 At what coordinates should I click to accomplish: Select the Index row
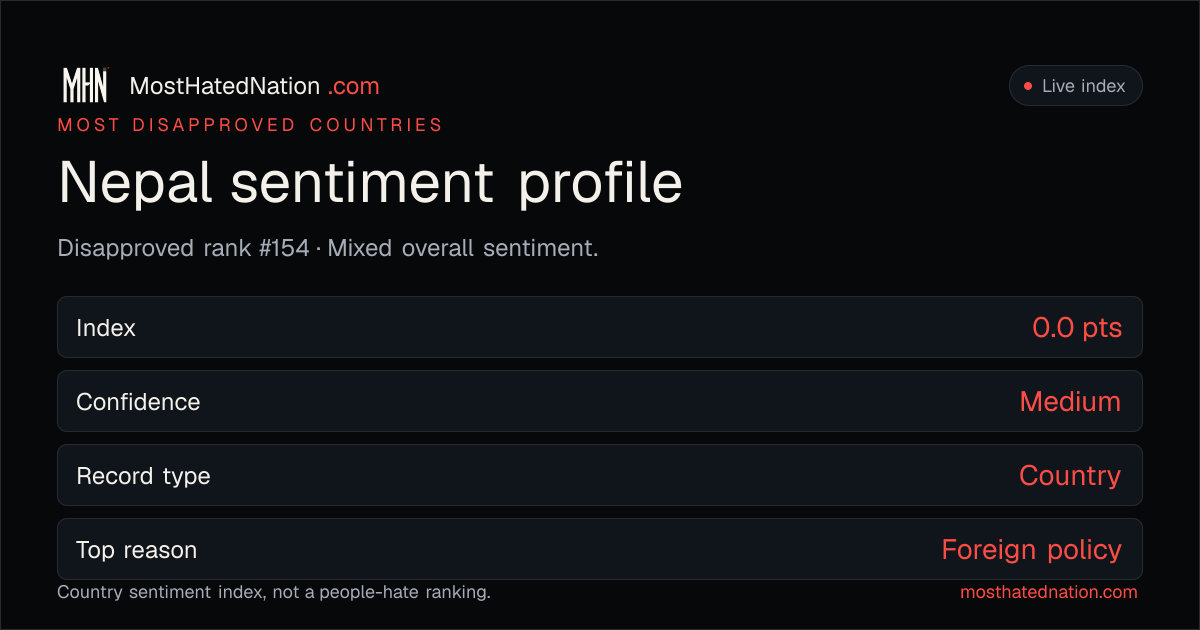(x=600, y=327)
